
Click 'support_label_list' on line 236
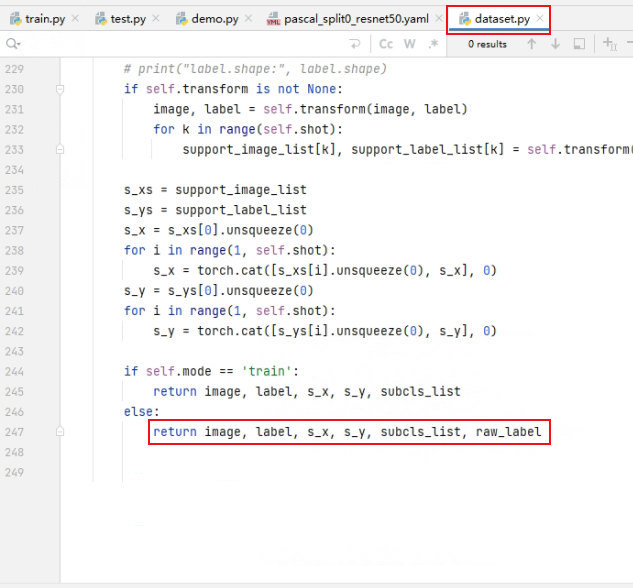[241, 210]
